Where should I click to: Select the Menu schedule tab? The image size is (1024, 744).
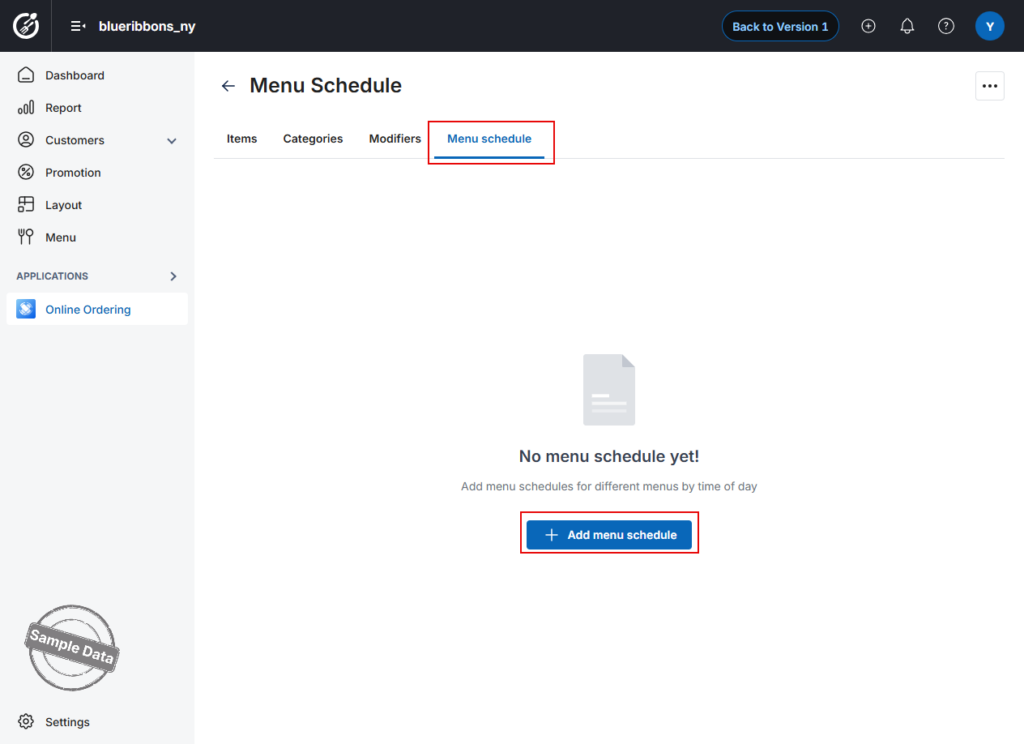click(x=489, y=138)
